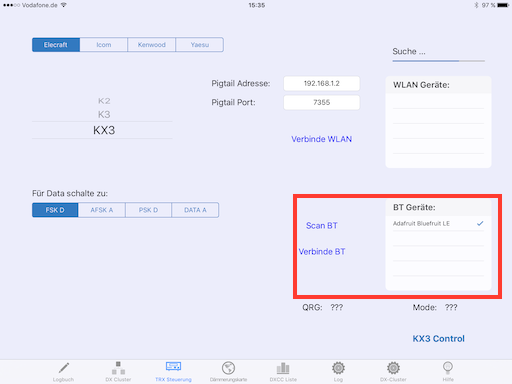Image resolution: width=512 pixels, height=384 pixels.
Task: Tap the Scan BT button
Action: pos(322,226)
